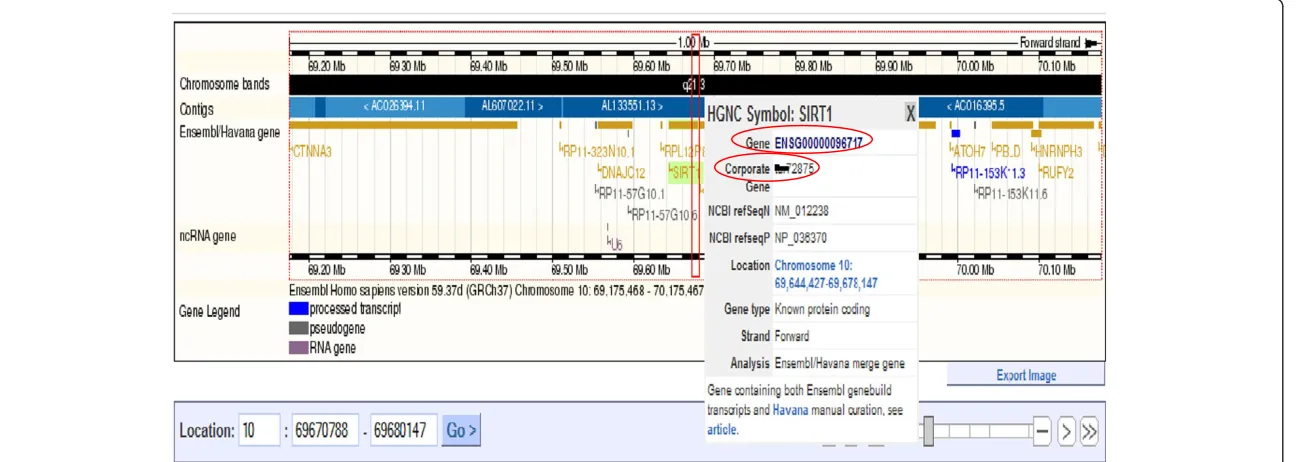Select the end coordinate field 69680147
This screenshot has width=1302, height=462.
(x=404, y=431)
